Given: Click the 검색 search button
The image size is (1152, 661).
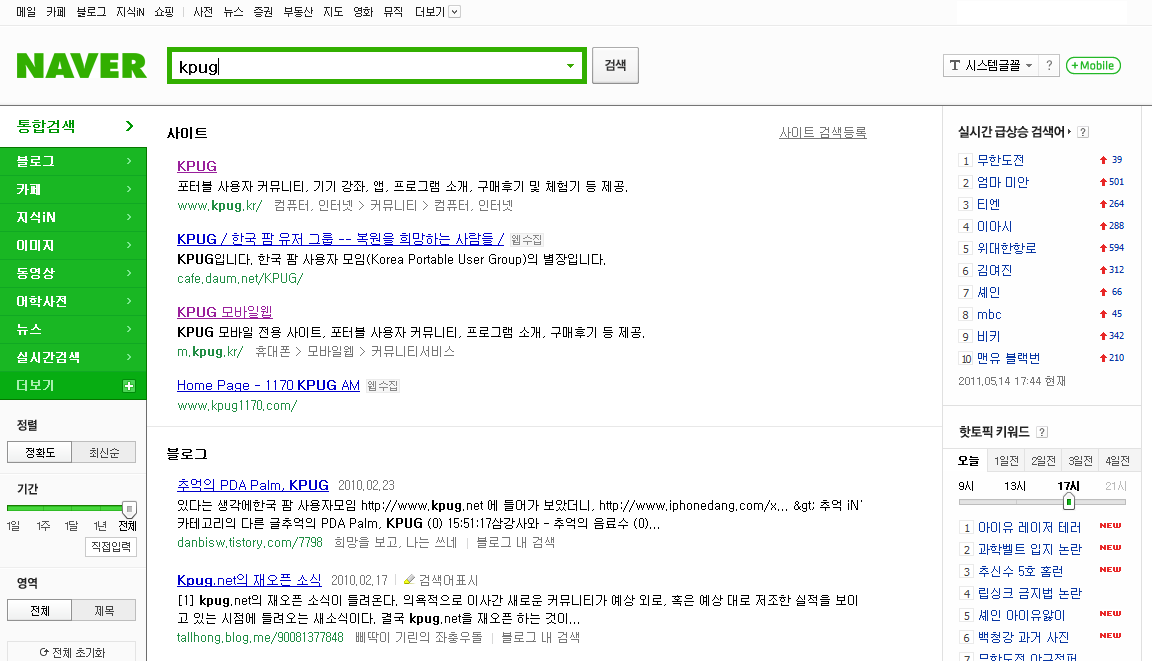Looking at the screenshot, I should 615,65.
